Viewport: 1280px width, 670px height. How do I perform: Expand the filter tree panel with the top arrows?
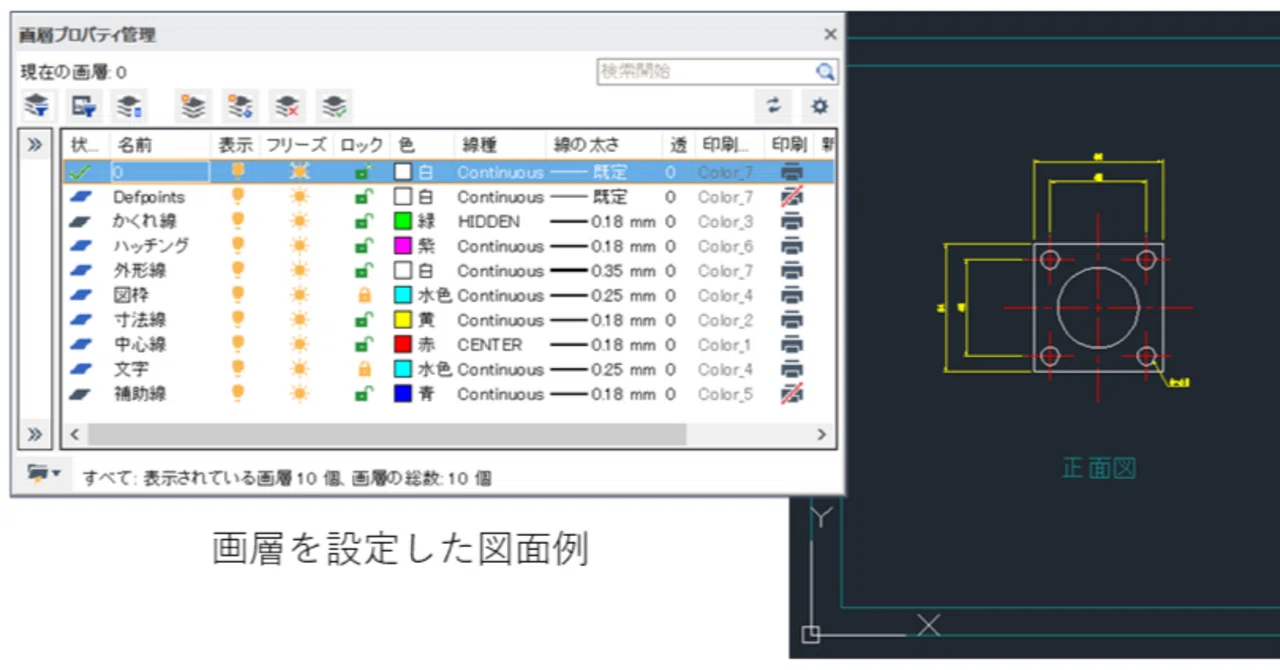pos(35,146)
